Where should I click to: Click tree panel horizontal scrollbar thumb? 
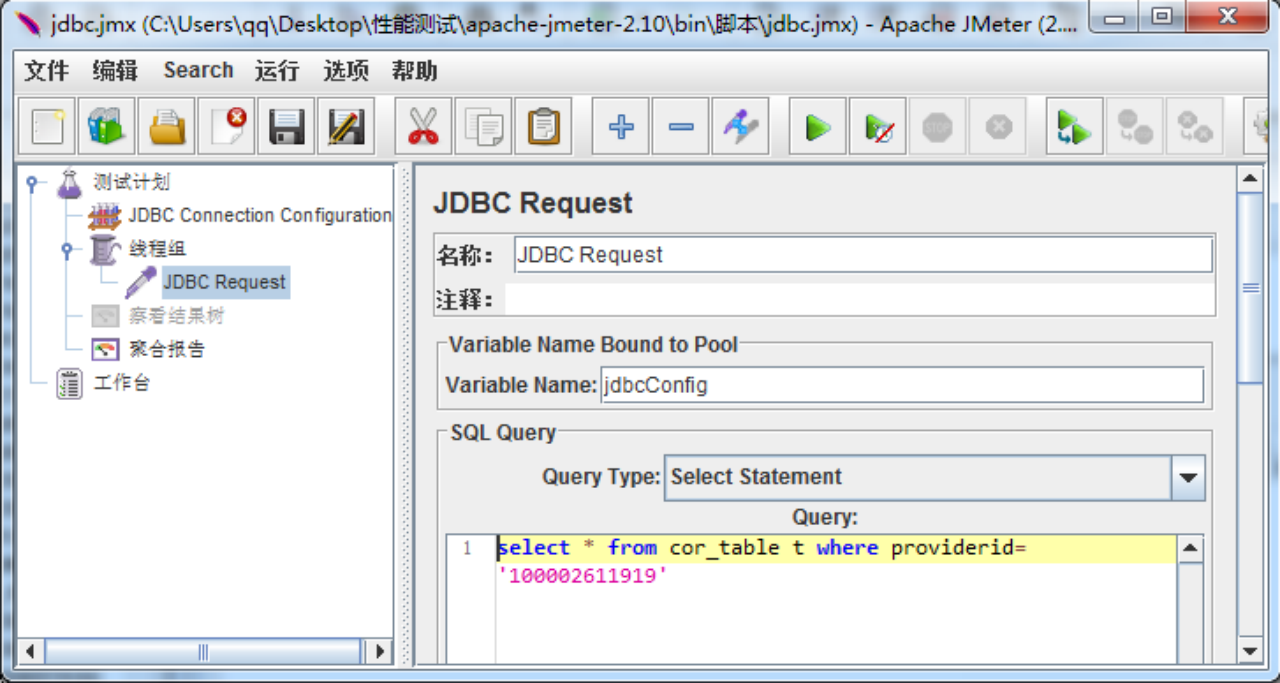203,652
